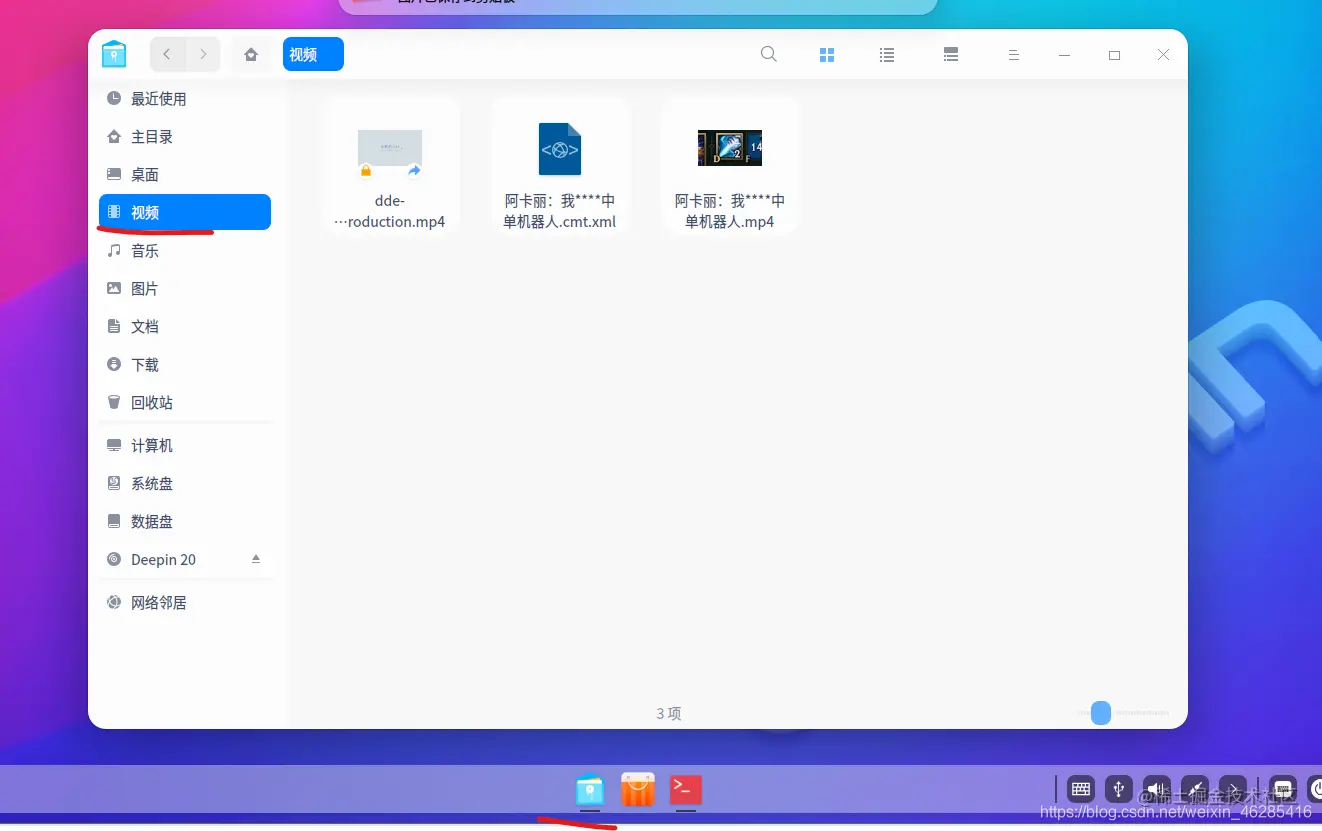Open 网络邻居 in sidebar
The image size is (1322, 831).
tap(185, 603)
